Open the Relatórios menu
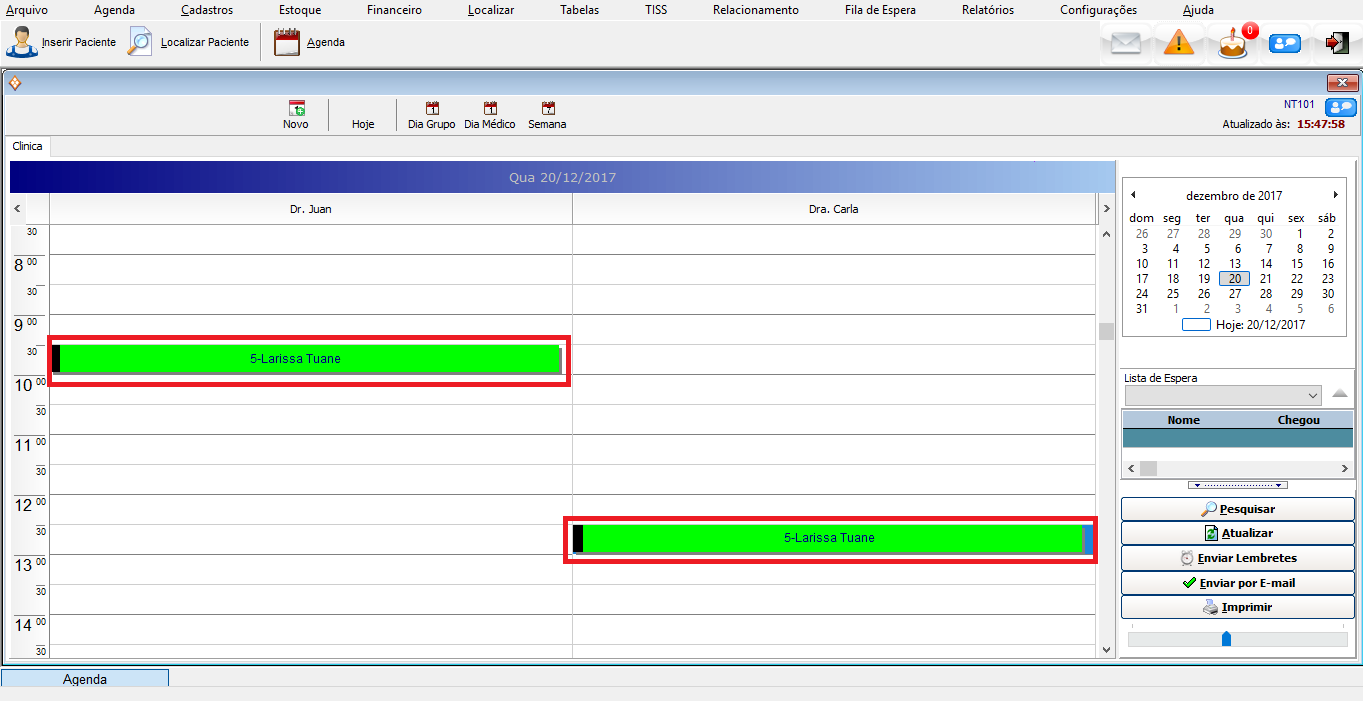The width and height of the screenshot is (1363, 701). (x=987, y=10)
